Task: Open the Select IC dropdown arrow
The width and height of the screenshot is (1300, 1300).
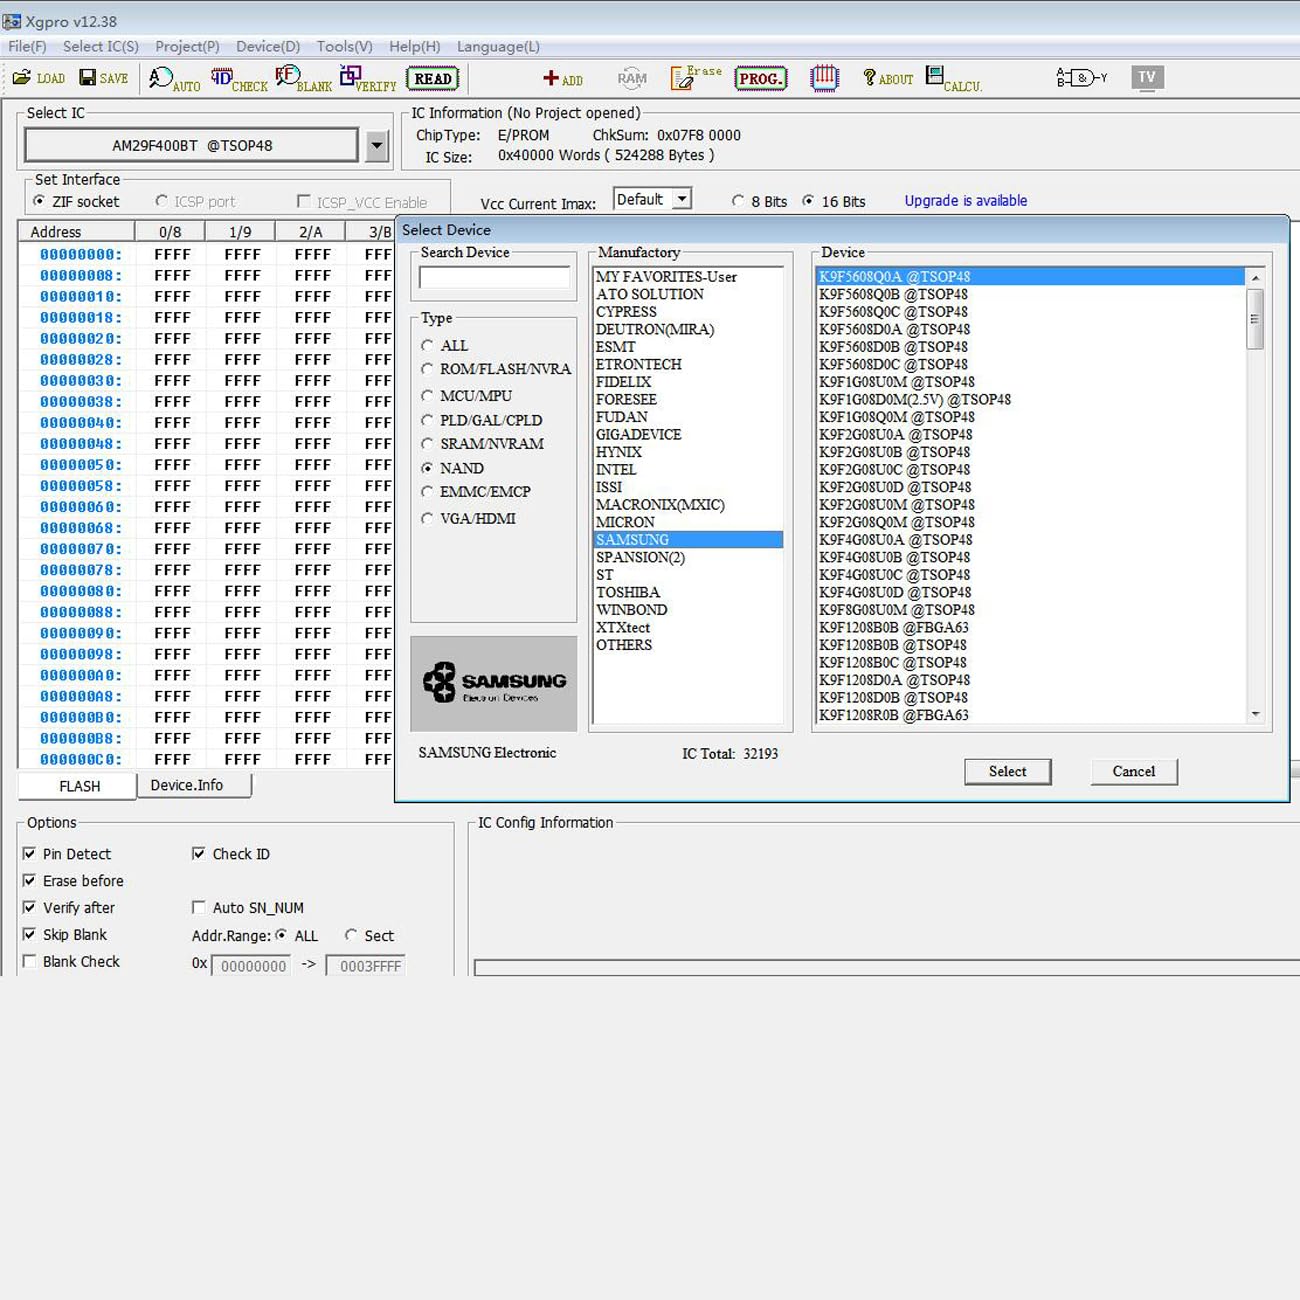Action: (x=376, y=146)
